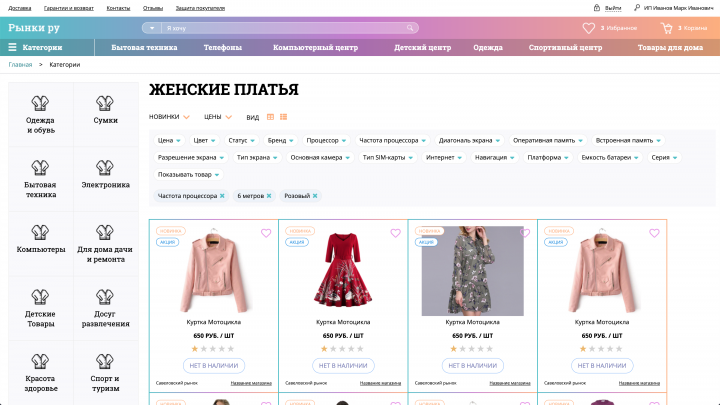Favorite the fourth product pink jacket

654,233
